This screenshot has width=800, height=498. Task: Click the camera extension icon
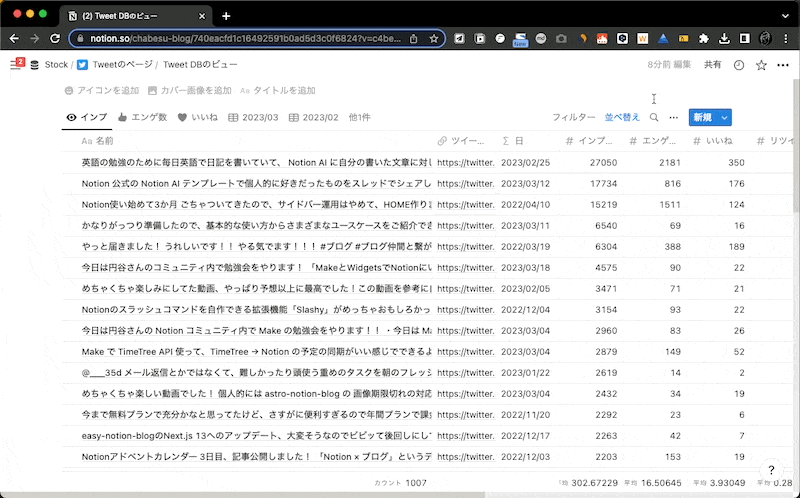[561, 39]
